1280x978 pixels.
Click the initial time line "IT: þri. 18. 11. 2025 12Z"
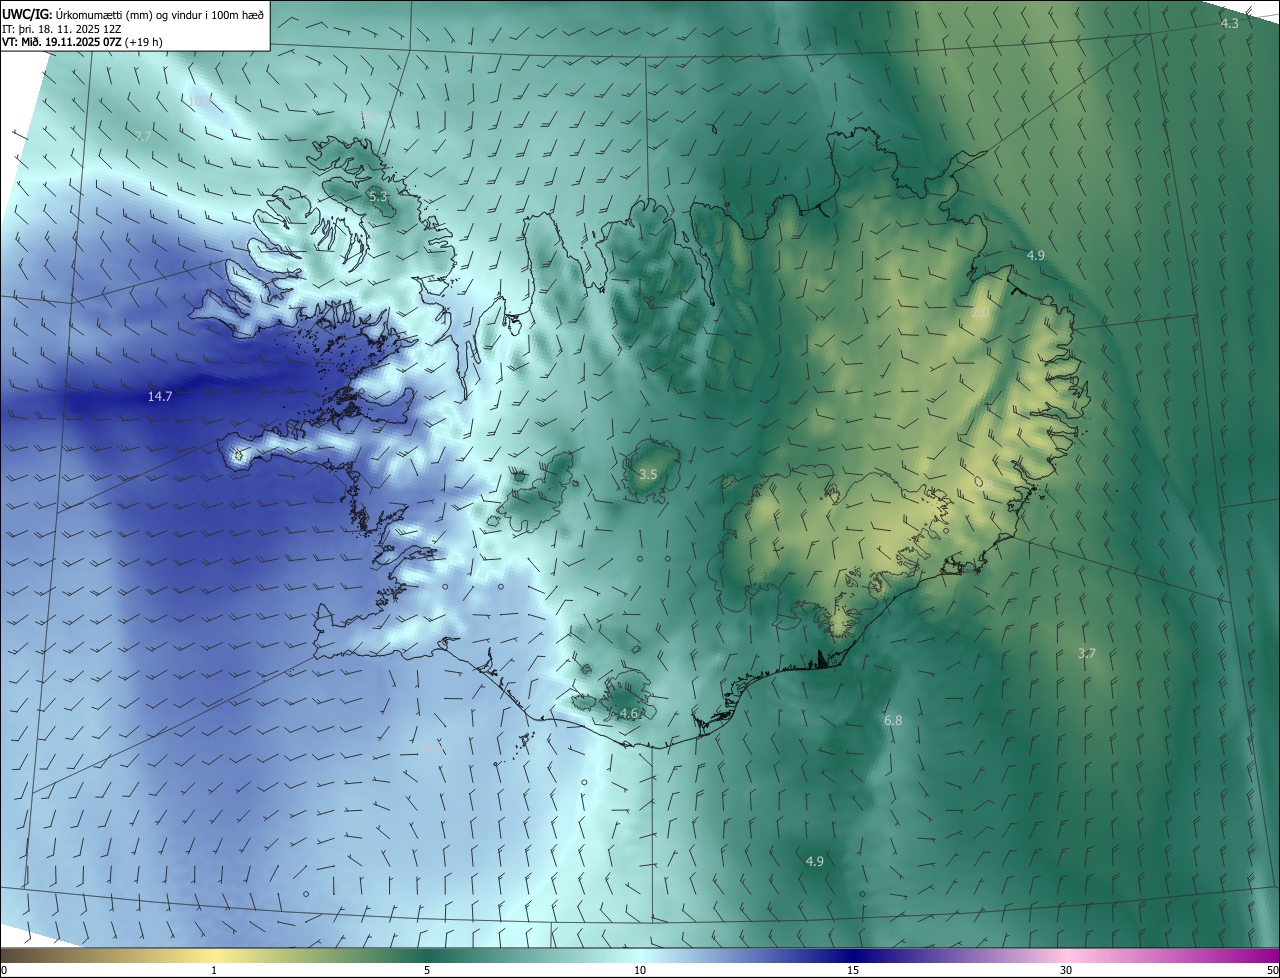pos(62,28)
